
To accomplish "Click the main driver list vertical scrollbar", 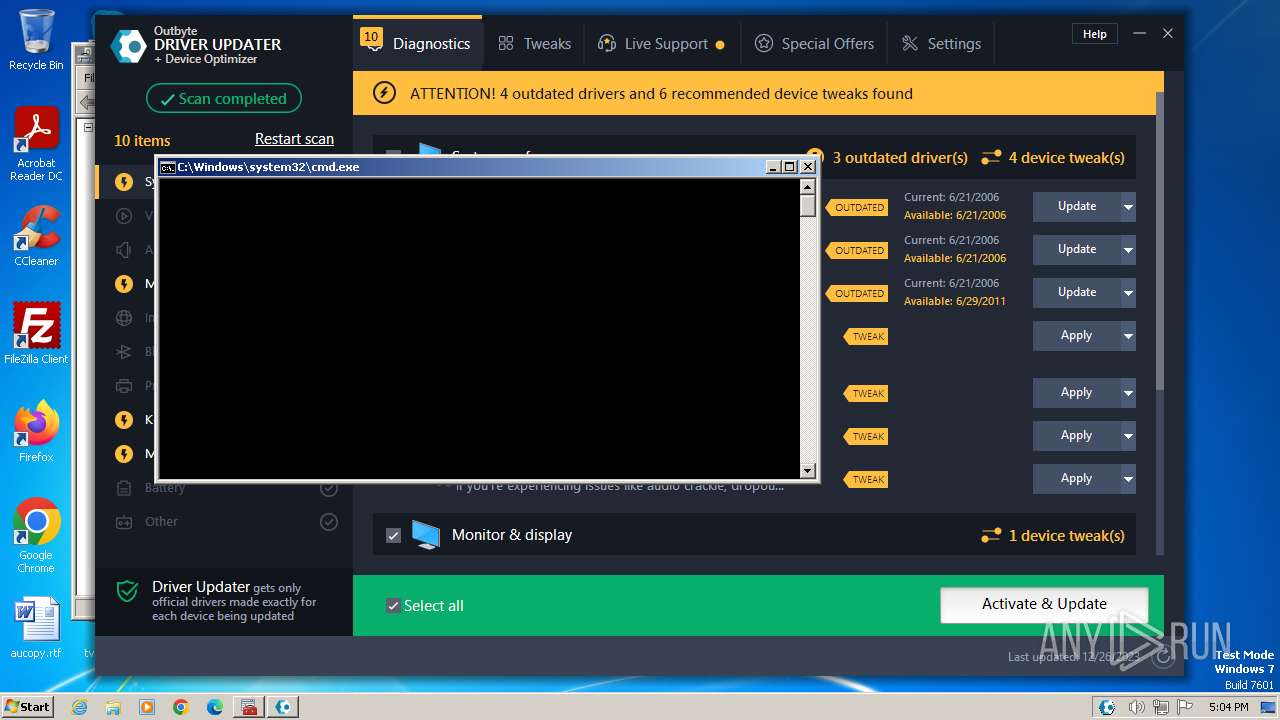I will (1160, 240).
